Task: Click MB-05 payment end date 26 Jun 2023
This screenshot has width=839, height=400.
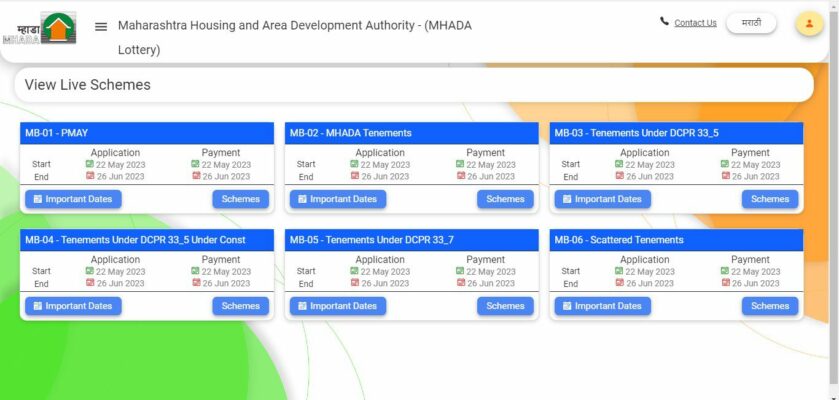Action: point(491,283)
